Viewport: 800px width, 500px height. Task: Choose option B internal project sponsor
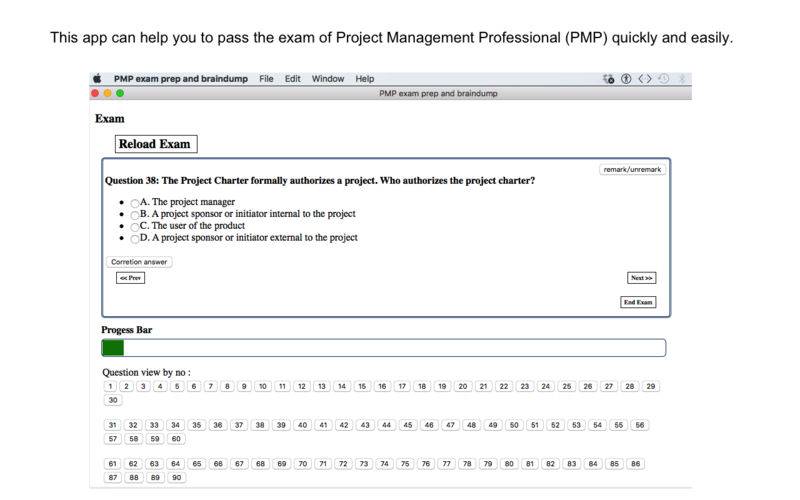point(135,215)
